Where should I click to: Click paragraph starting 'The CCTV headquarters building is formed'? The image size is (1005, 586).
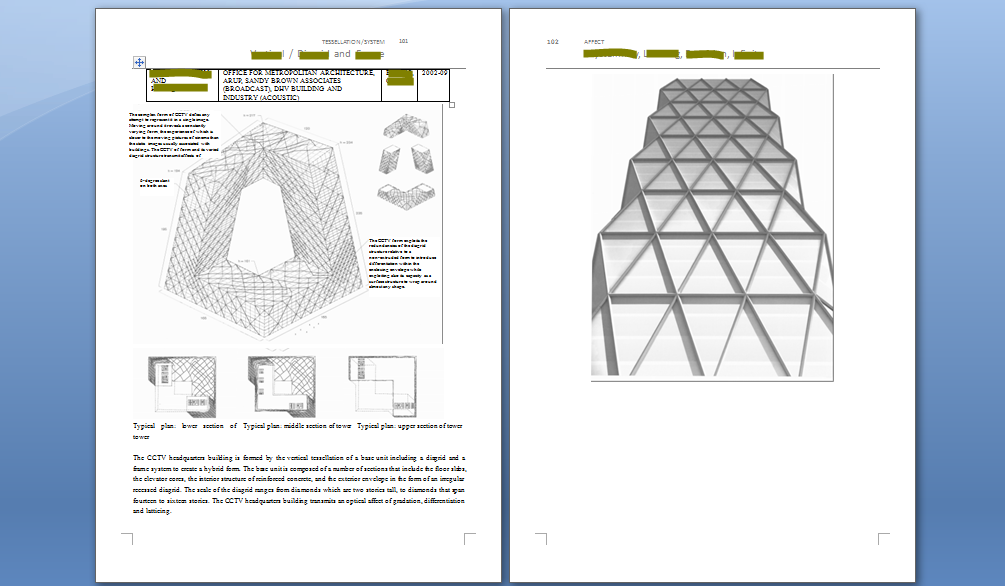299,484
